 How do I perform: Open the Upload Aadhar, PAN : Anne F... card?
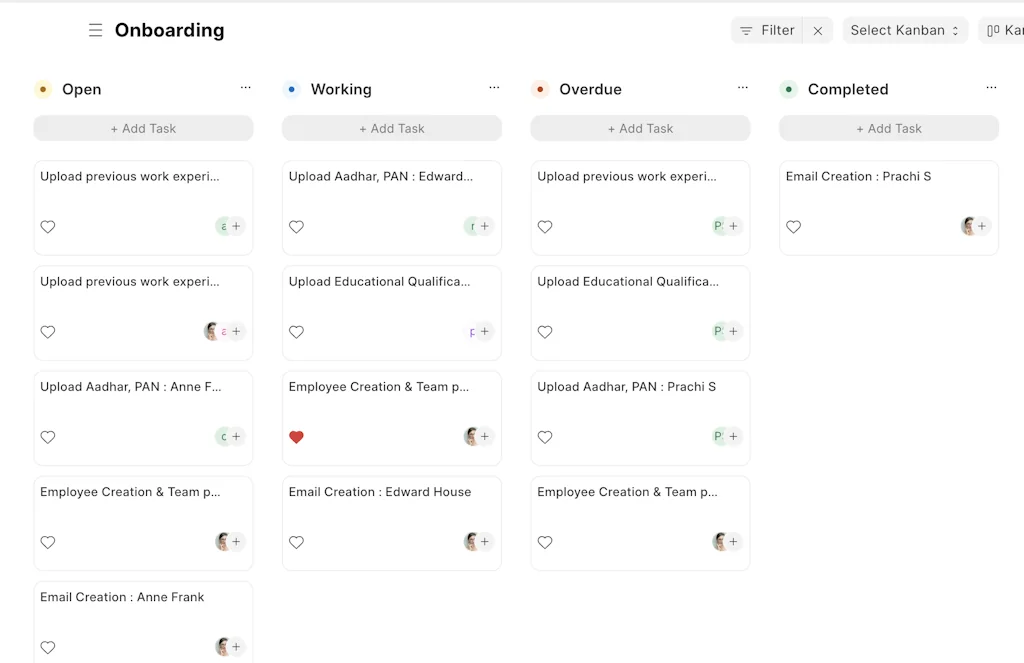(x=131, y=387)
